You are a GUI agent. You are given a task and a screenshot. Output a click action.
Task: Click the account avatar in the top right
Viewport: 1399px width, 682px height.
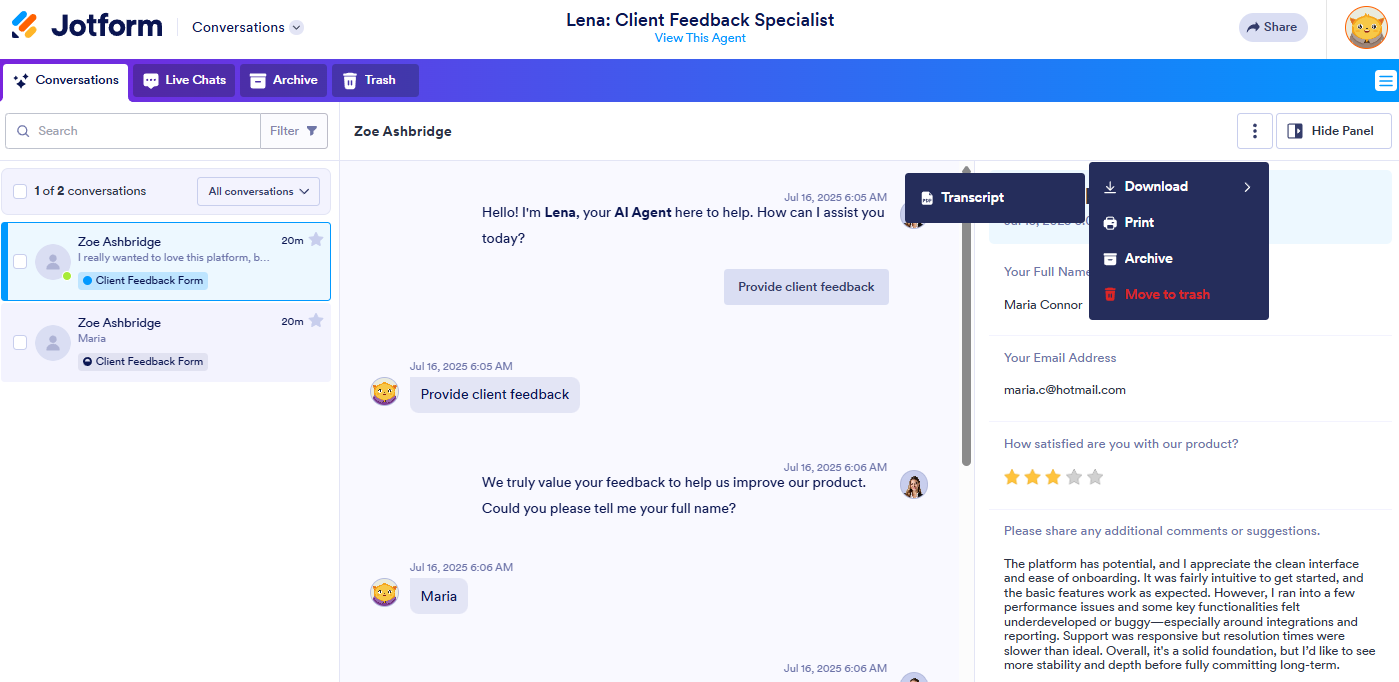1365,28
